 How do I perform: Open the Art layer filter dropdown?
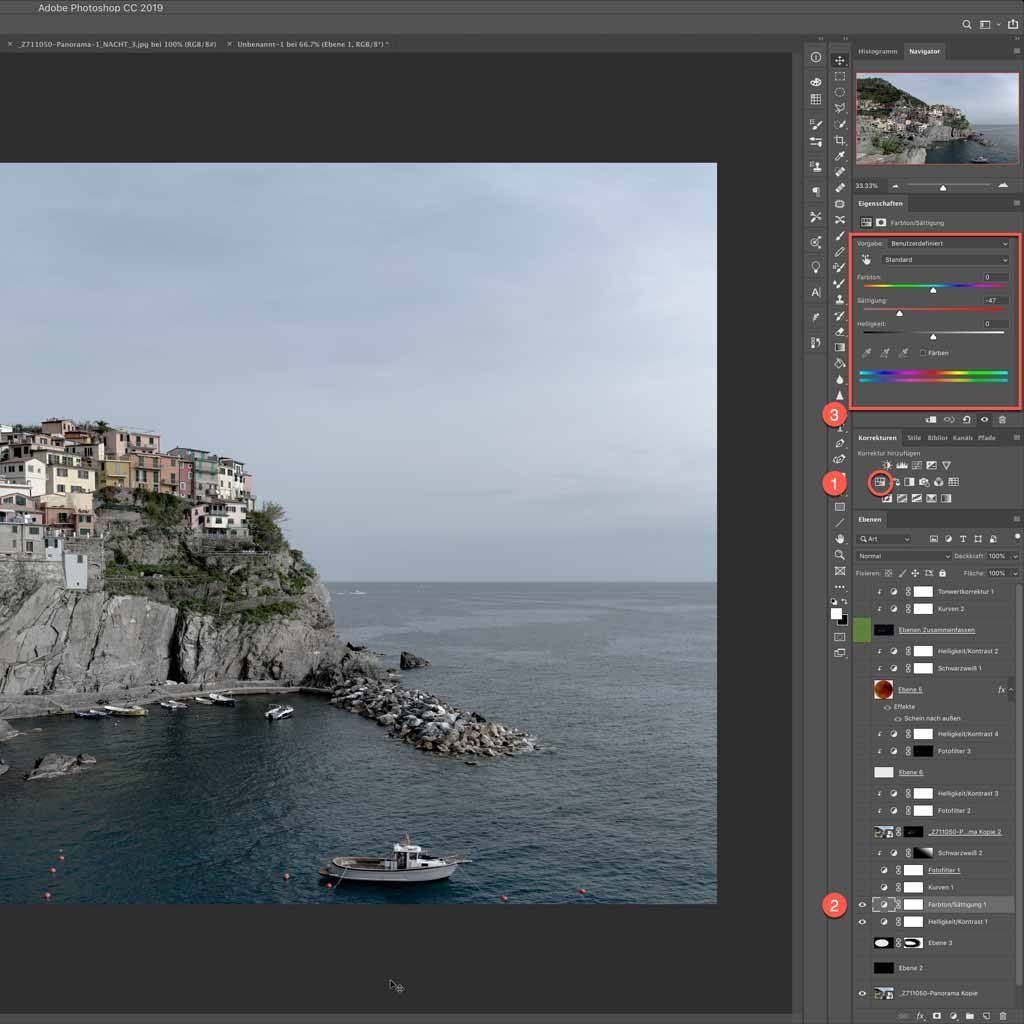click(x=884, y=539)
